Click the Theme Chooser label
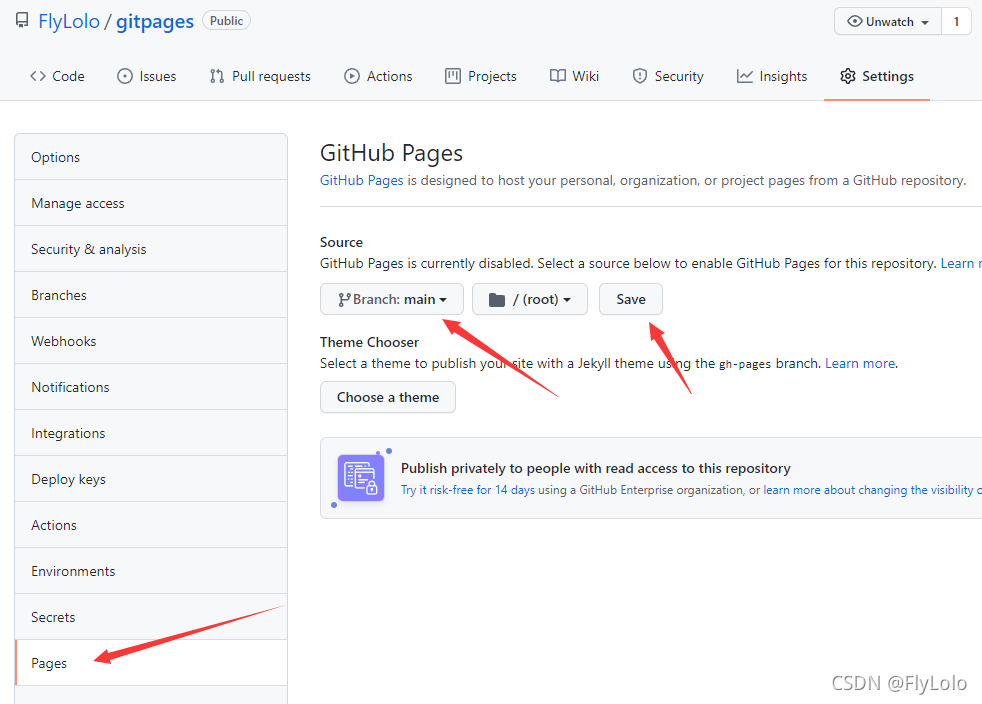 [x=370, y=343]
